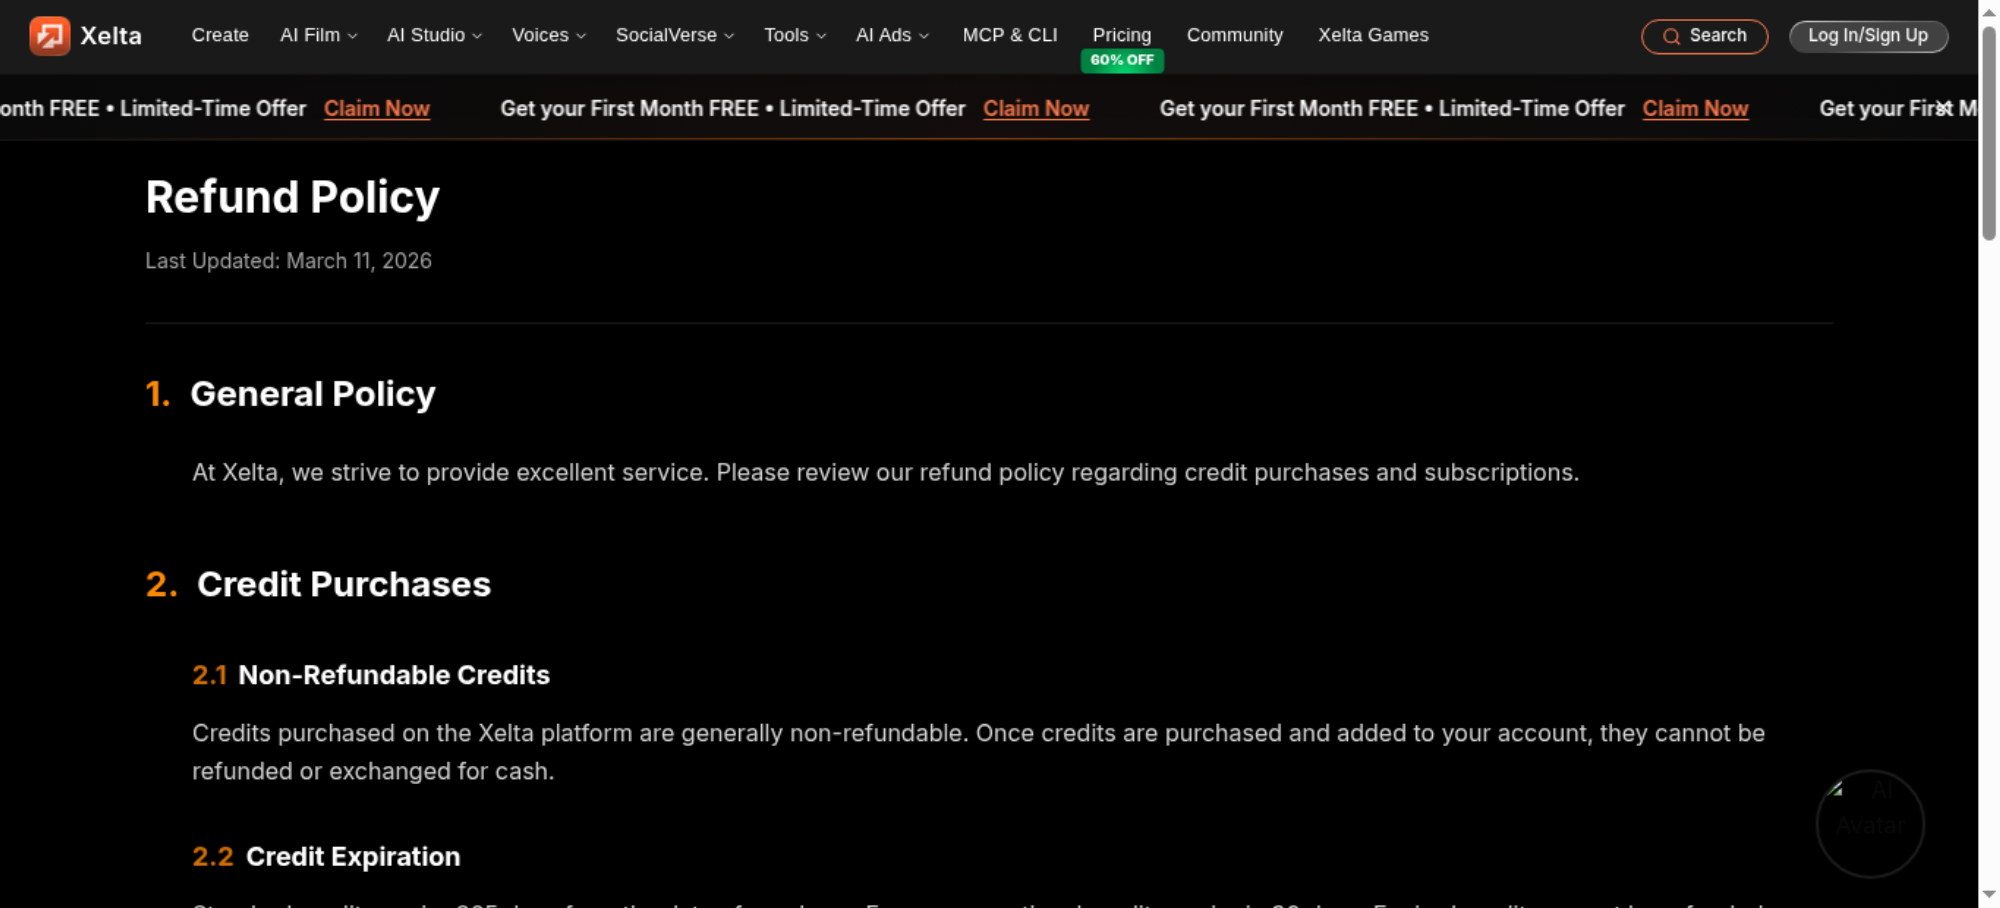Click the vertical scrollbar thumb
Screen dimensions: 2000x908
pos(1989,133)
